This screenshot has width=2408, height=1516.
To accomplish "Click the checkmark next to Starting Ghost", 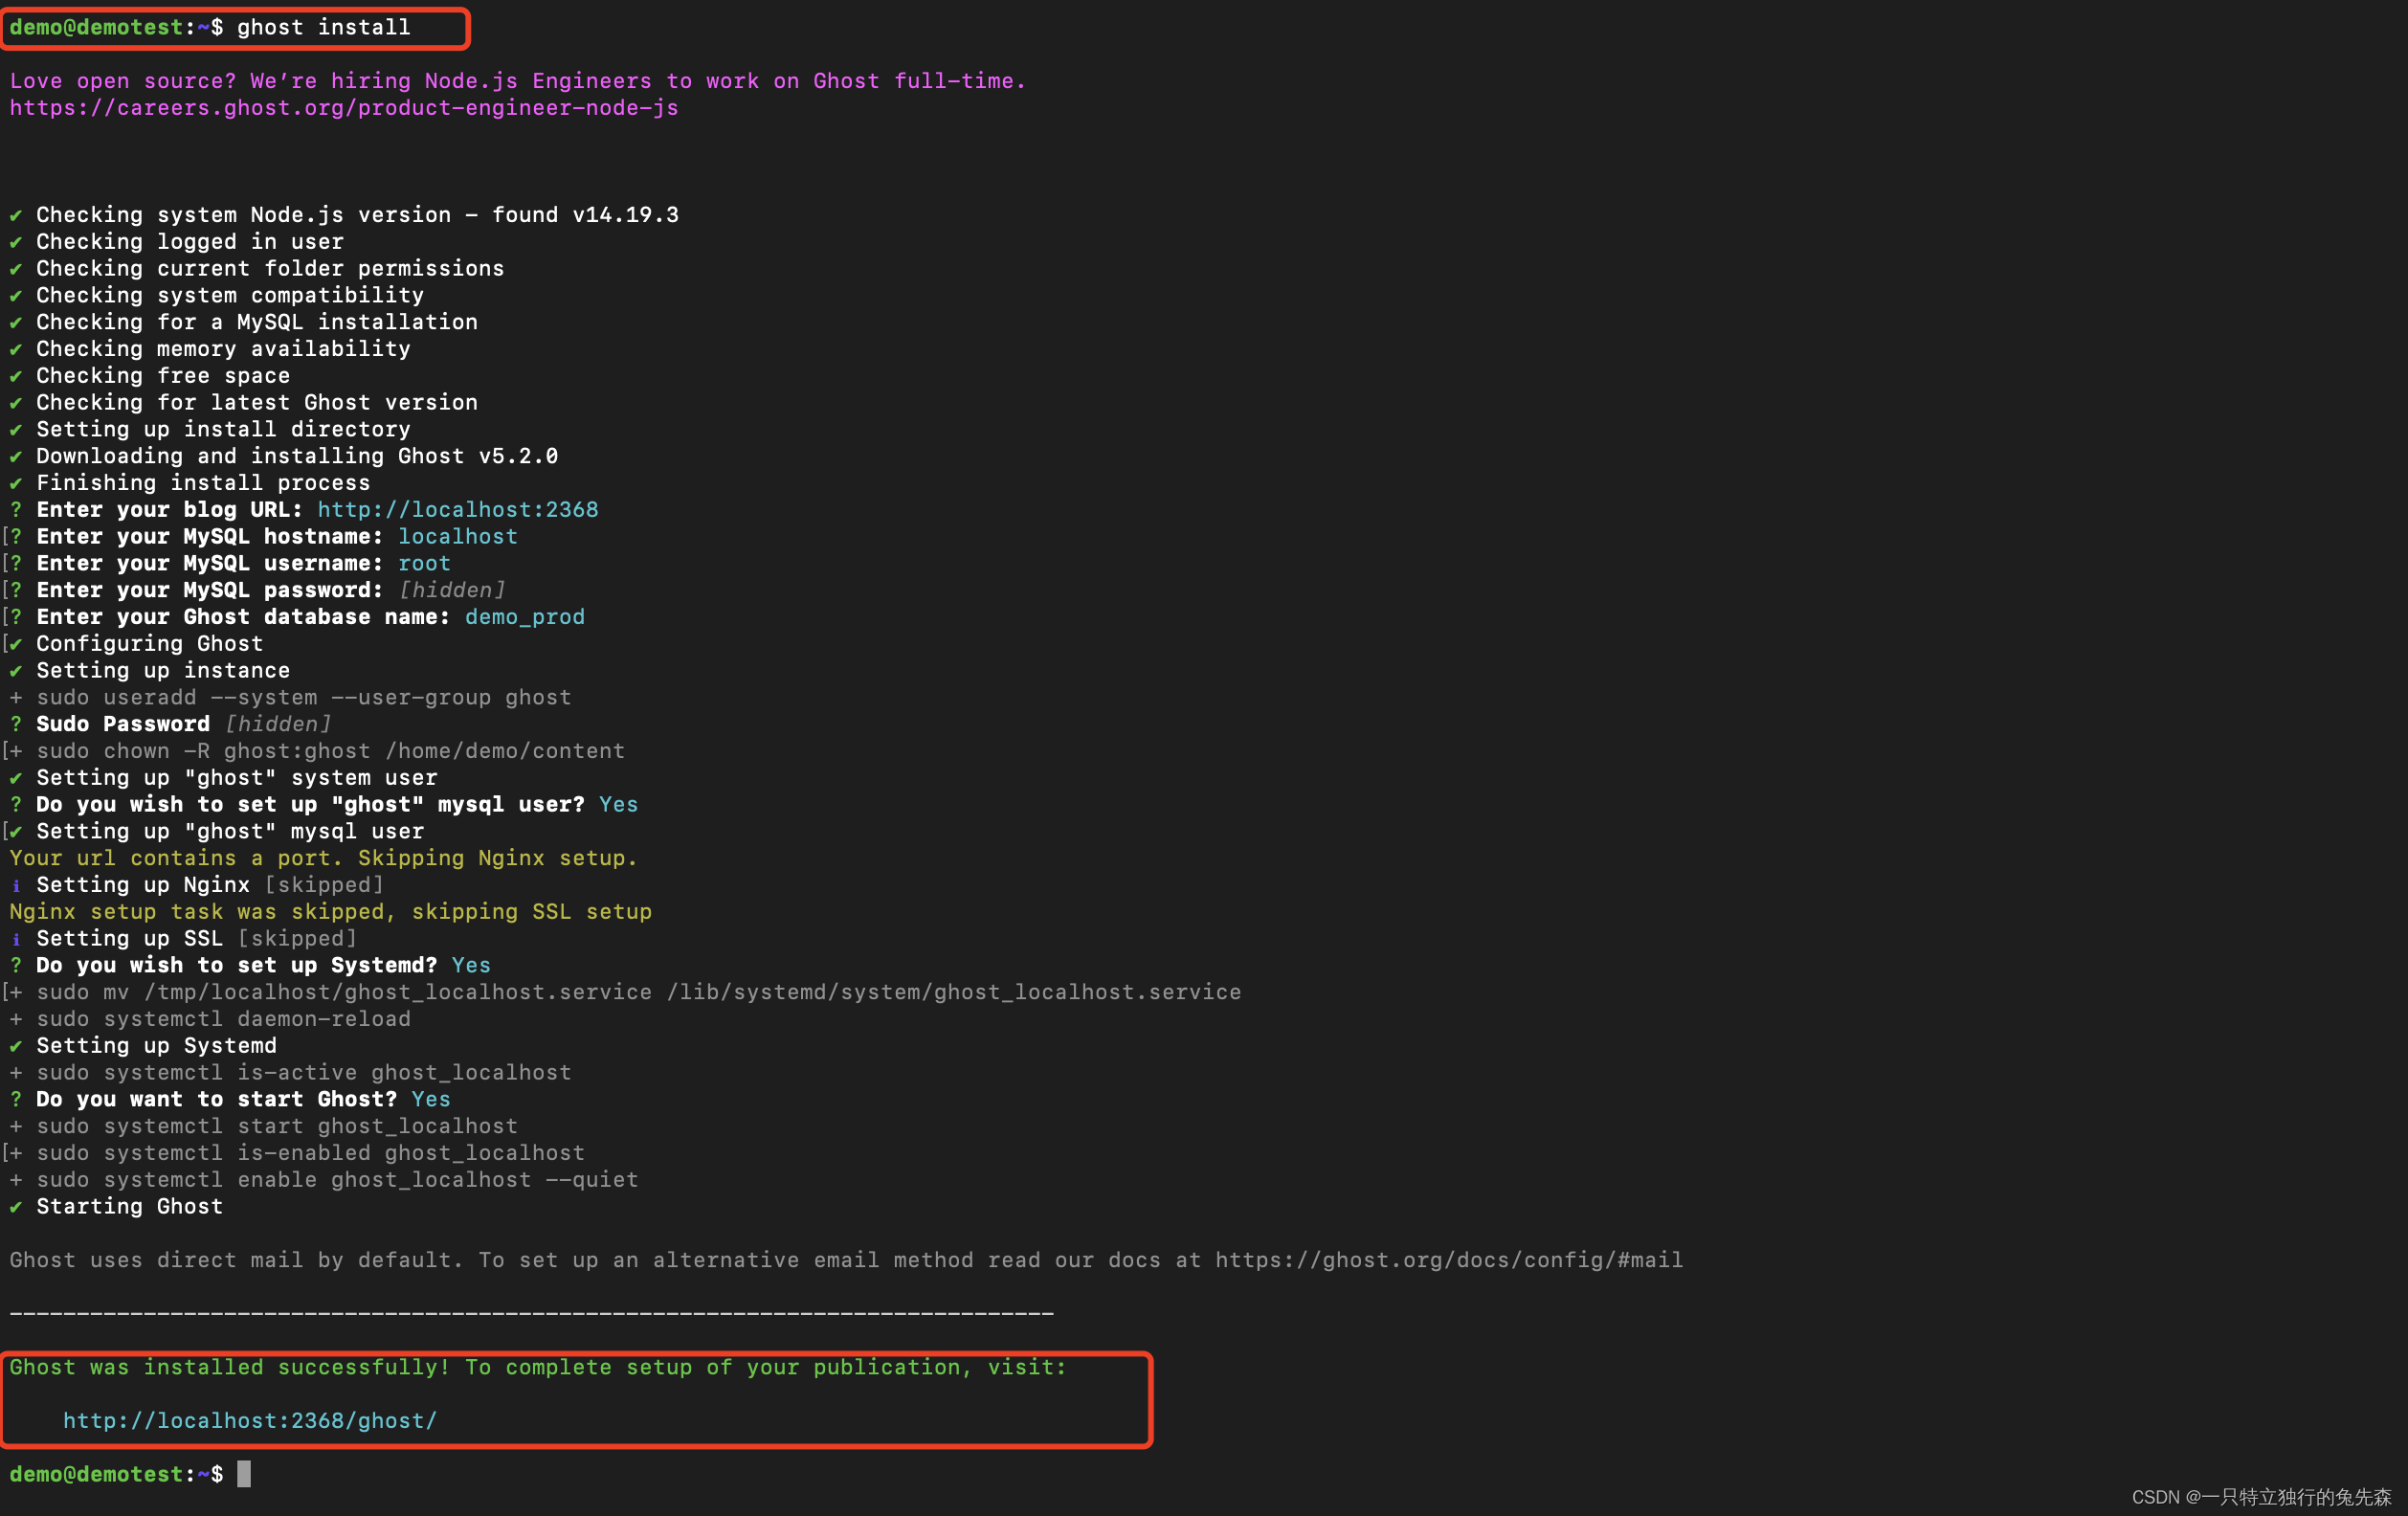I will pos(16,1207).
